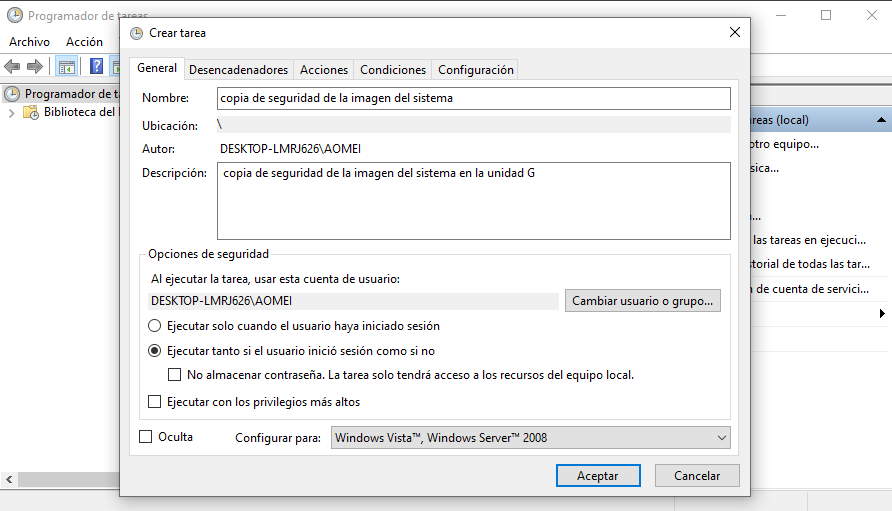
Task: Click the show/hide console tree icon
Action: (x=66, y=67)
